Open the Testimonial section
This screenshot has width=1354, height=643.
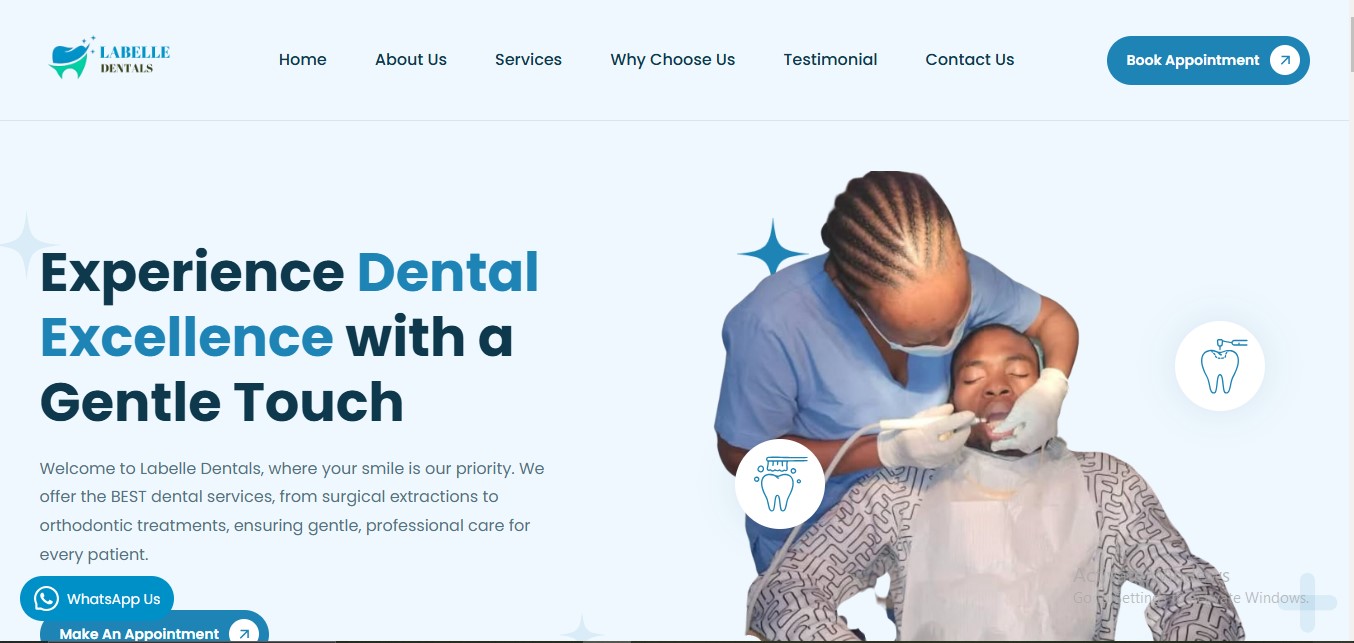tap(830, 60)
